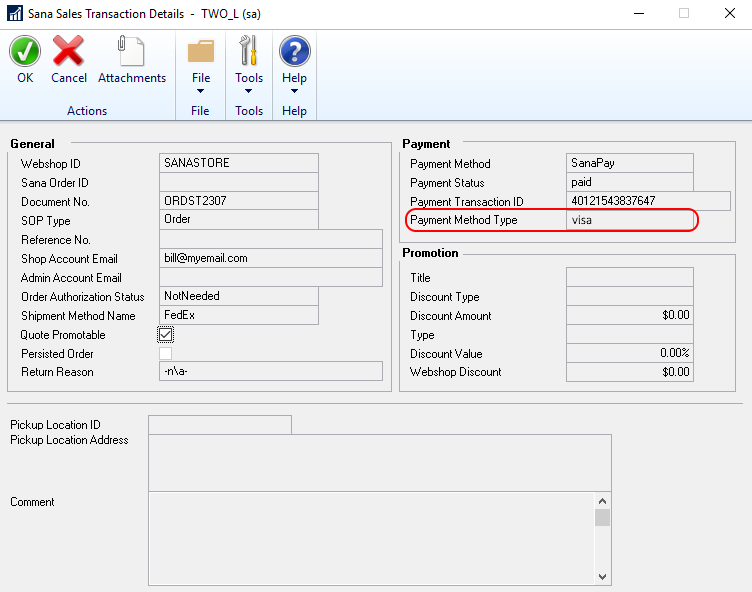Enable the Persisted Order checkbox
752x592 pixels.
[166, 353]
